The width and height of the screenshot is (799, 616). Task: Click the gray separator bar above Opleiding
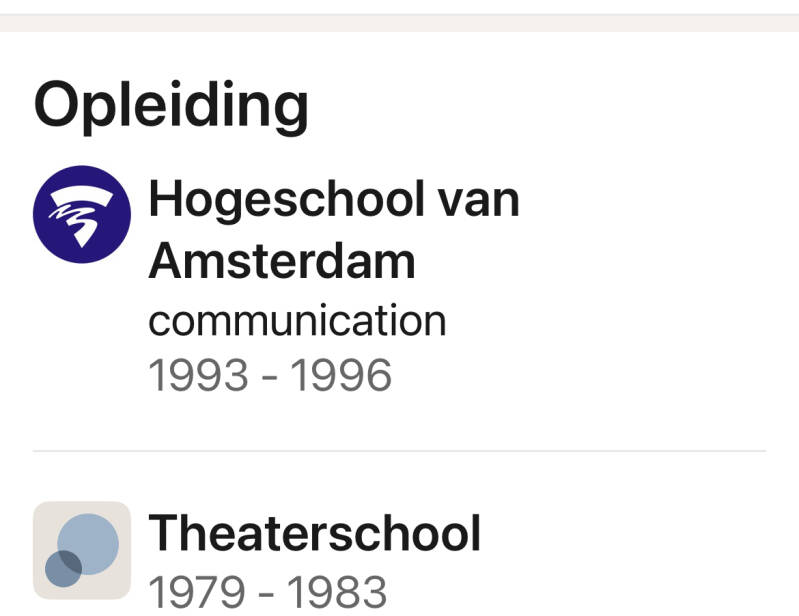[399, 23]
